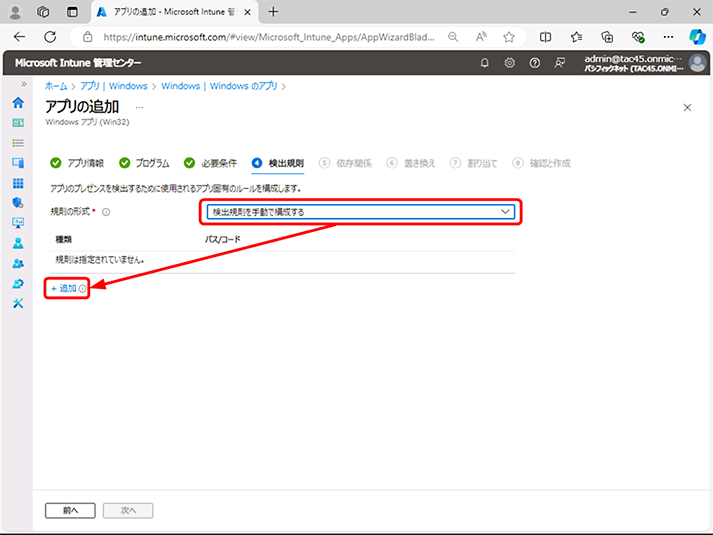Image resolution: width=713 pixels, height=535 pixels.
Task: Open workspaces icon in title bar
Action: point(43,12)
